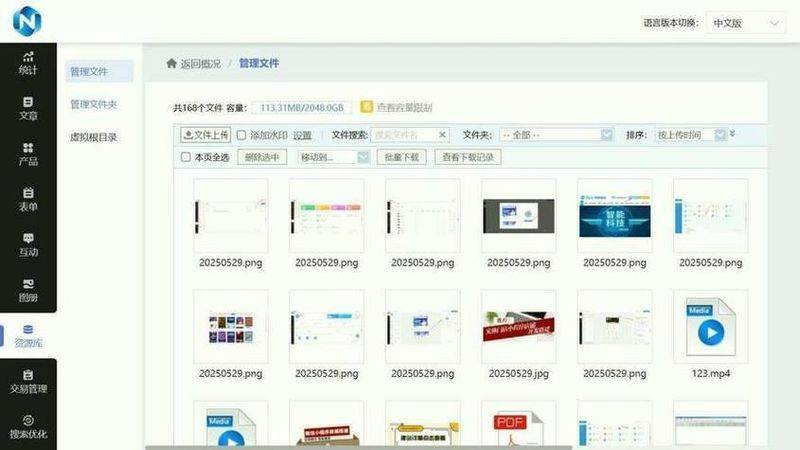Check the 本页全选 select-all checkbox
This screenshot has height=450, width=800.
186,157
